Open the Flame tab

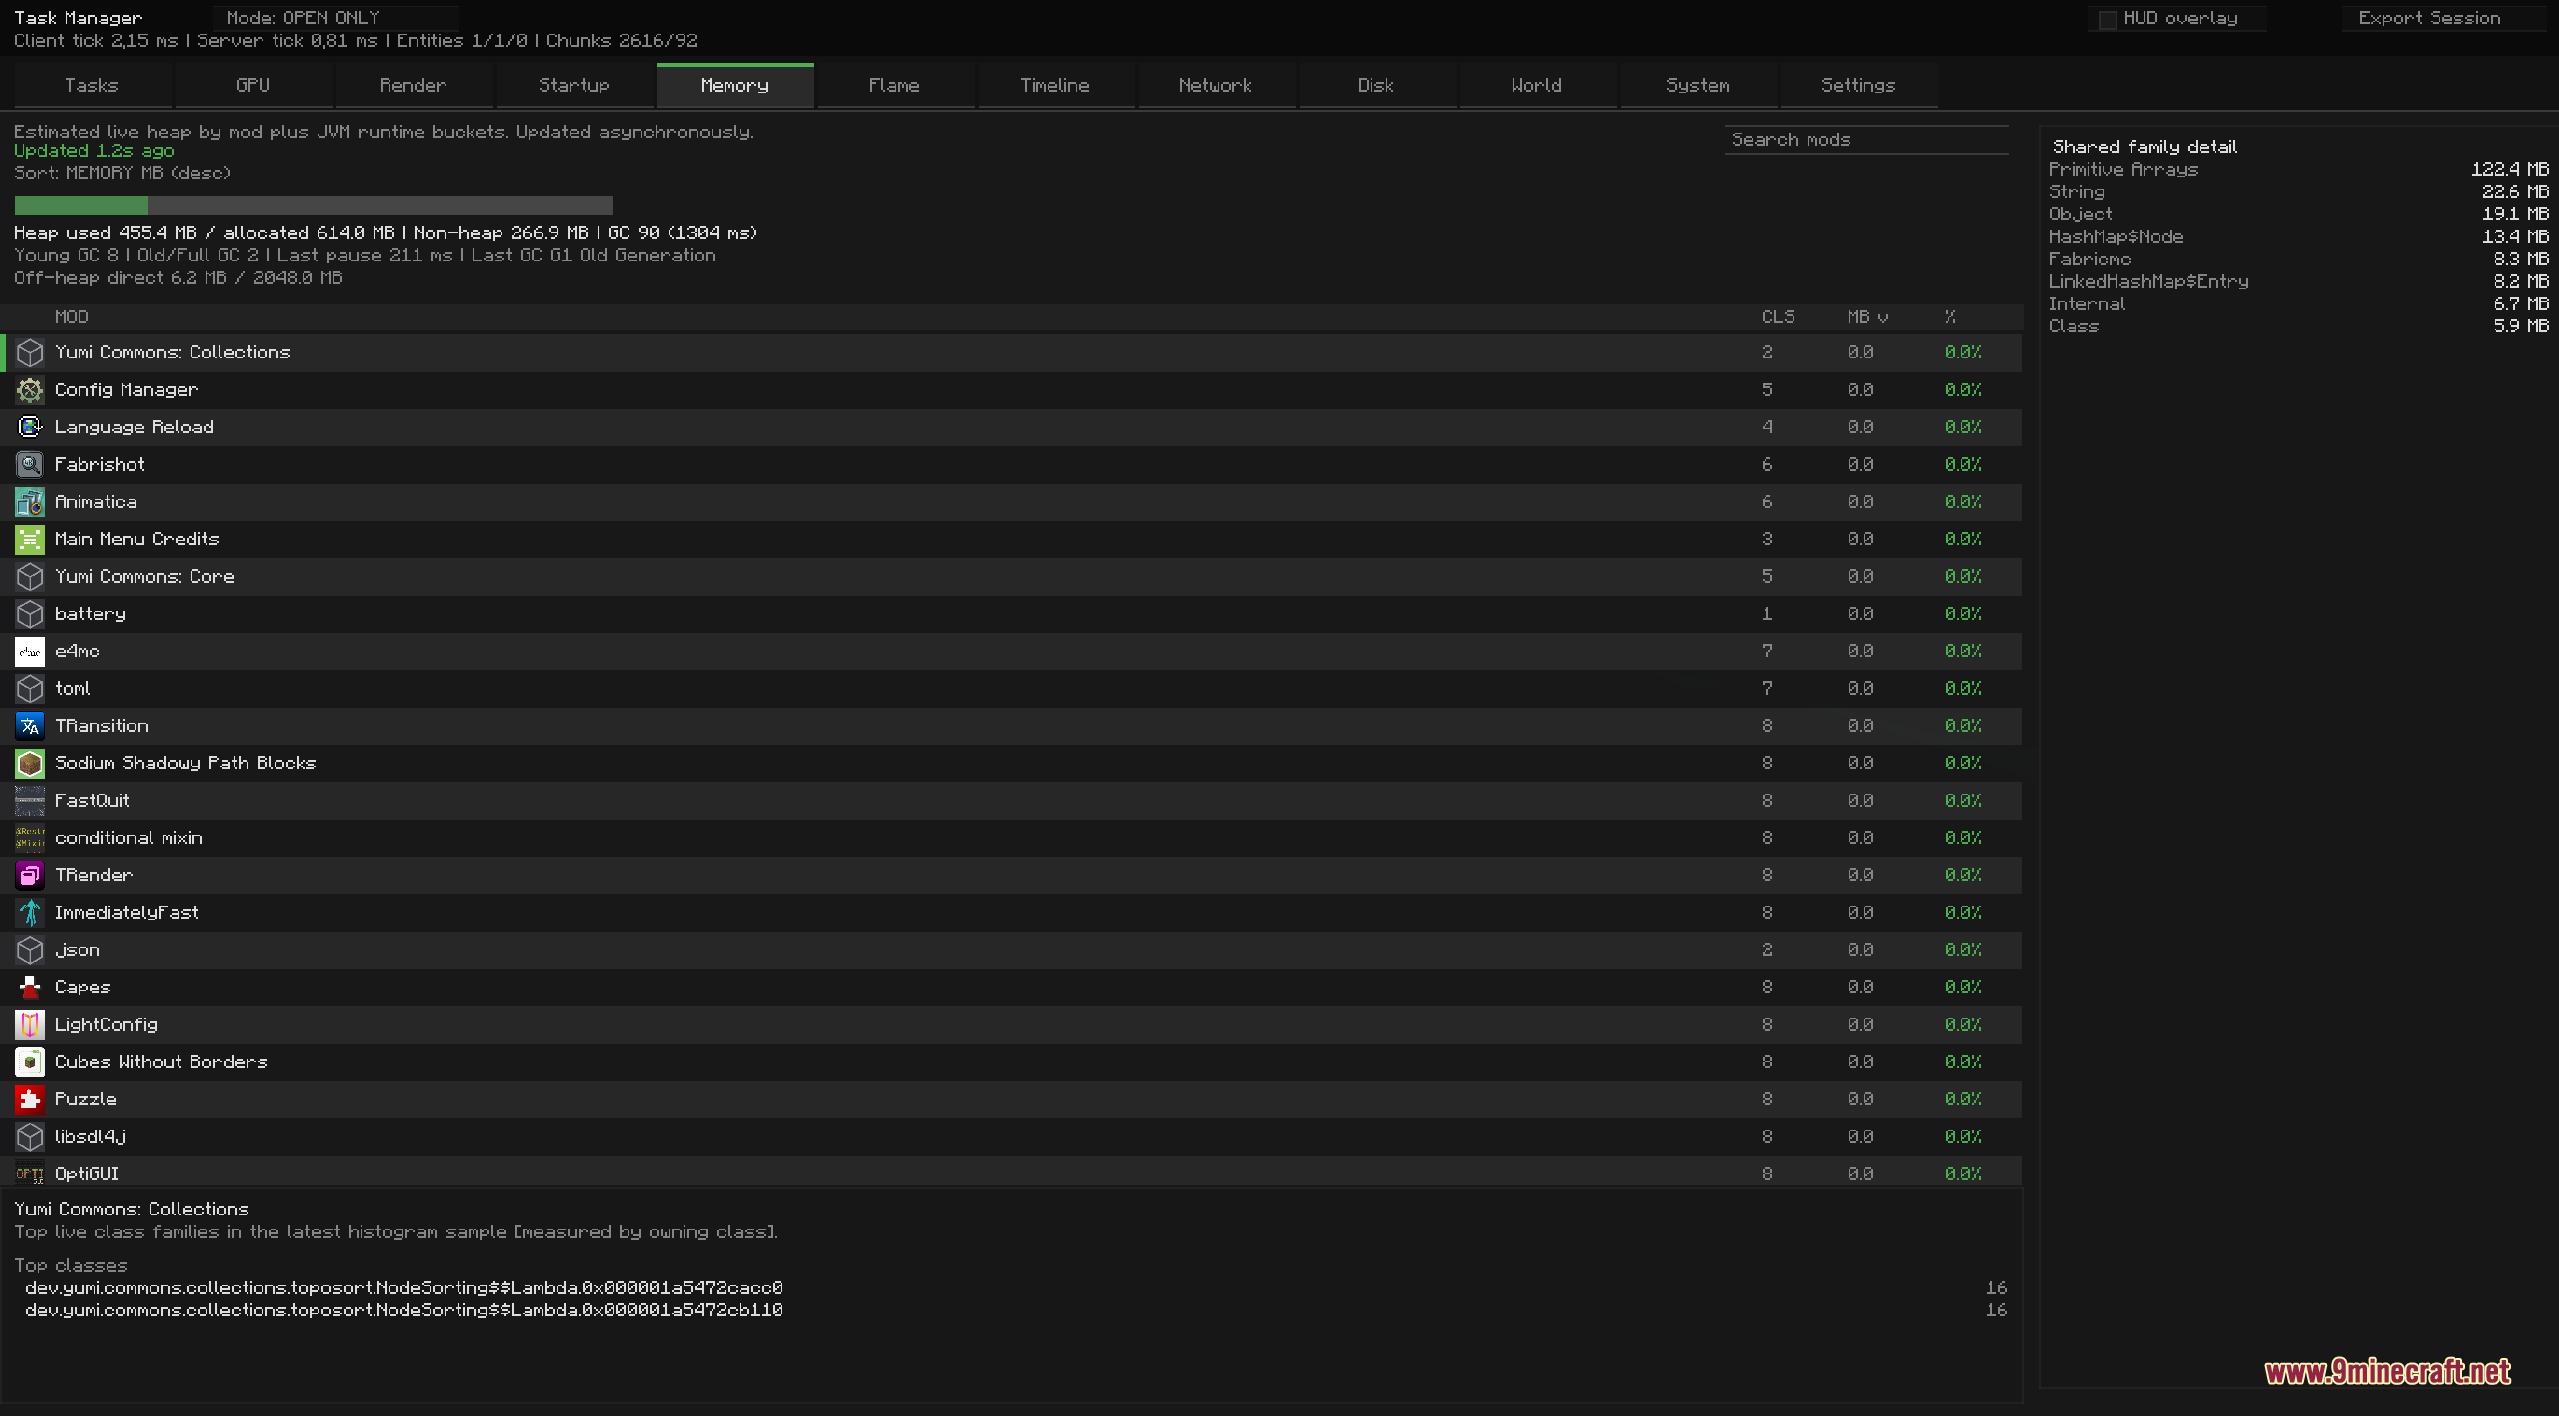click(894, 85)
